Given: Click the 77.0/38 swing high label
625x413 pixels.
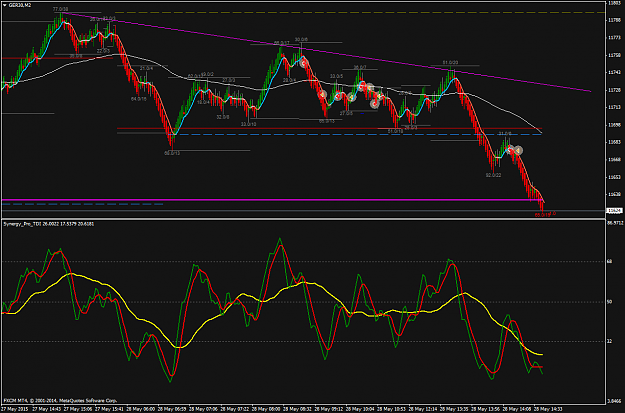Looking at the screenshot, I should coord(60,9).
